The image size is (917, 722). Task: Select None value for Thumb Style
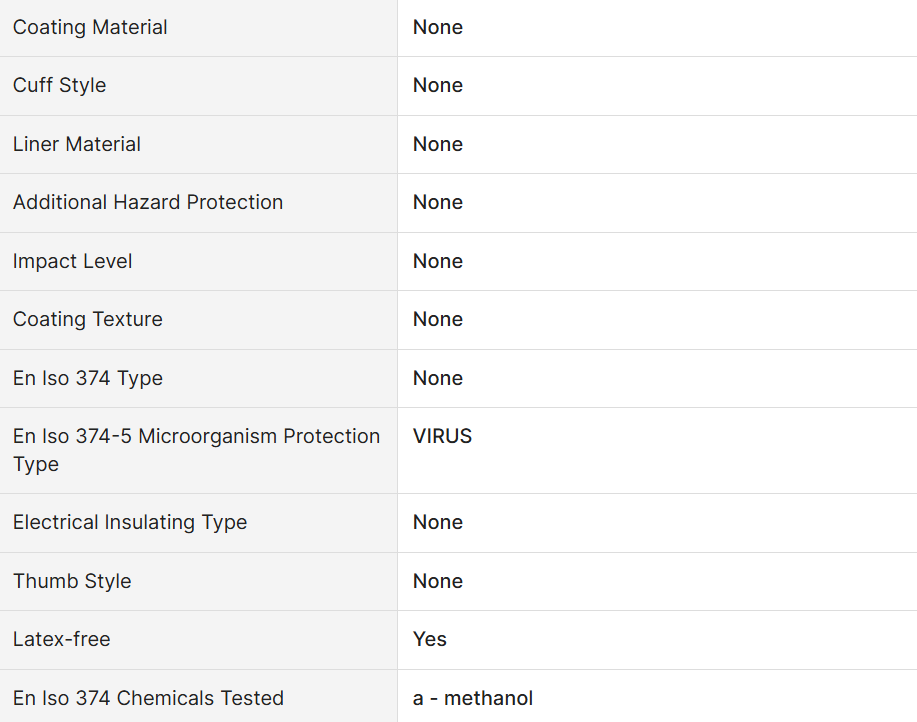click(438, 581)
